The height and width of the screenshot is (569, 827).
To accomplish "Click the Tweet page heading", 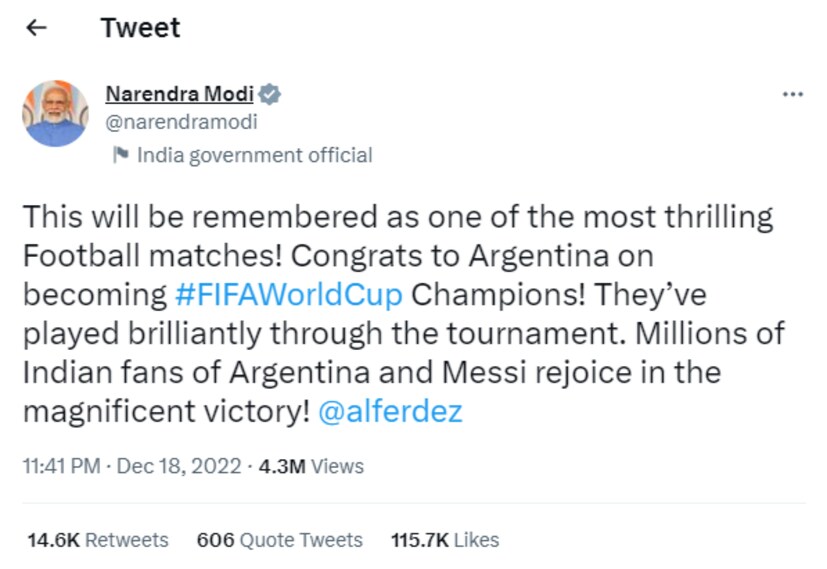I will pos(140,28).
